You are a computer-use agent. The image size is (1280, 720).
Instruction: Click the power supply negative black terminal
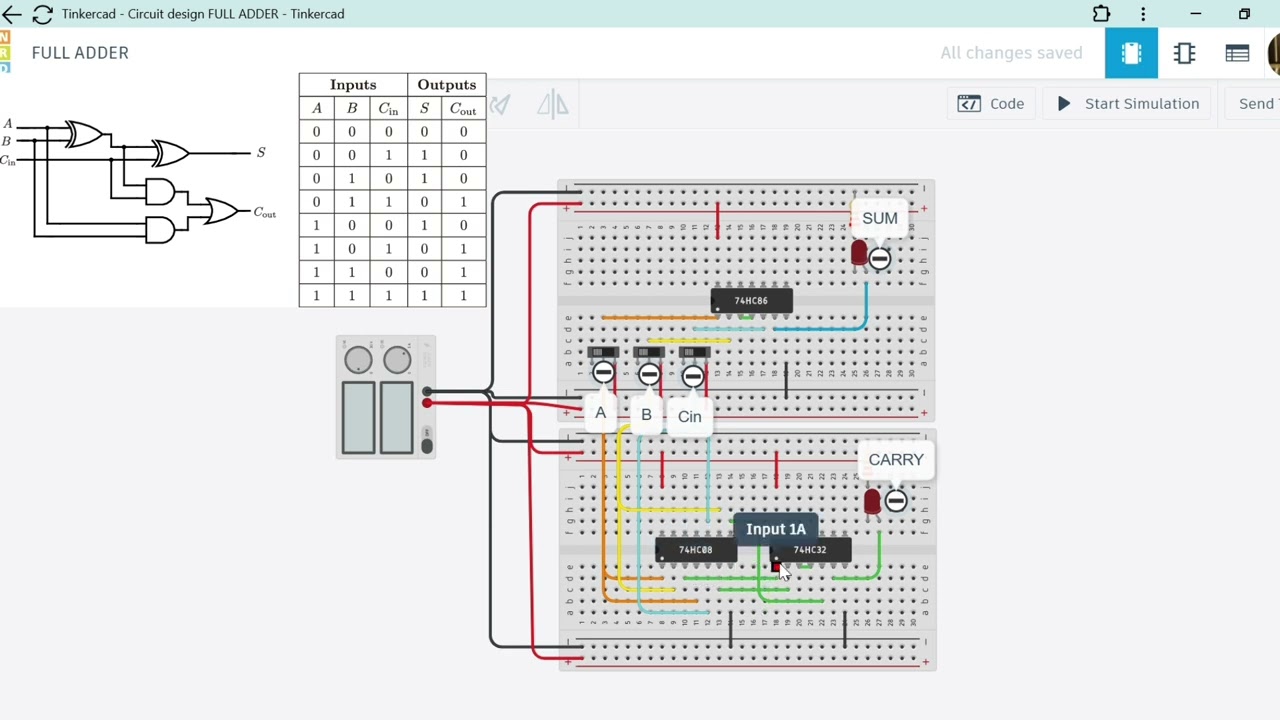click(x=427, y=391)
